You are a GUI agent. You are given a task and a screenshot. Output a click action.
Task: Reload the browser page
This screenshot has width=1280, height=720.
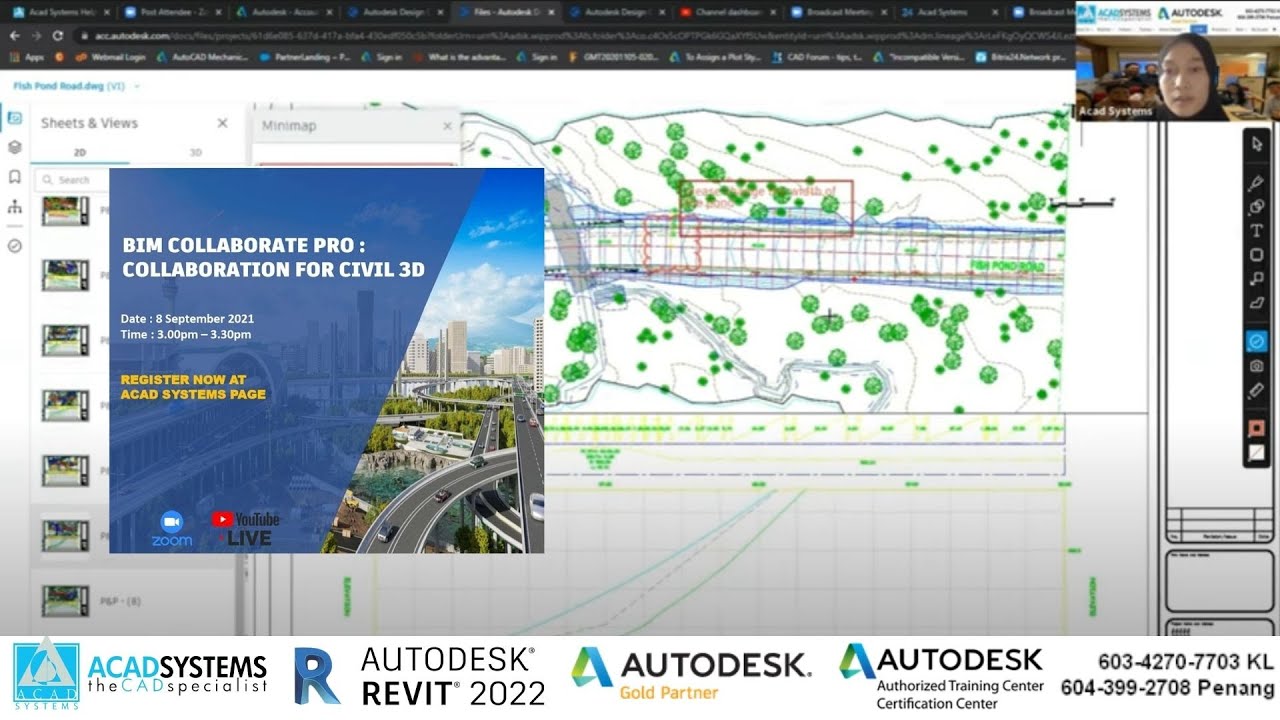[59, 35]
